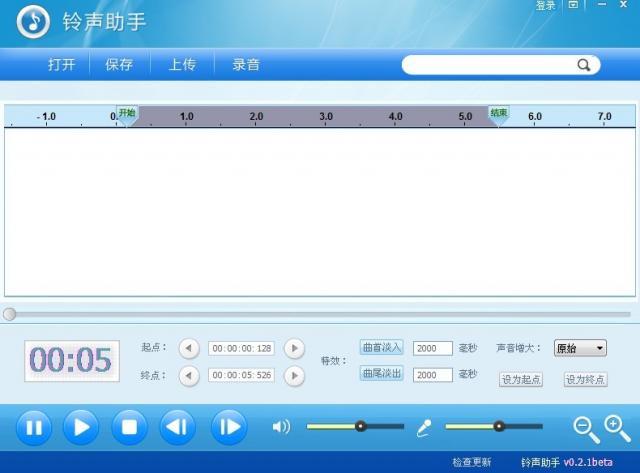640x473 pixels.
Task: Stop playback with the square button
Action: (129, 427)
